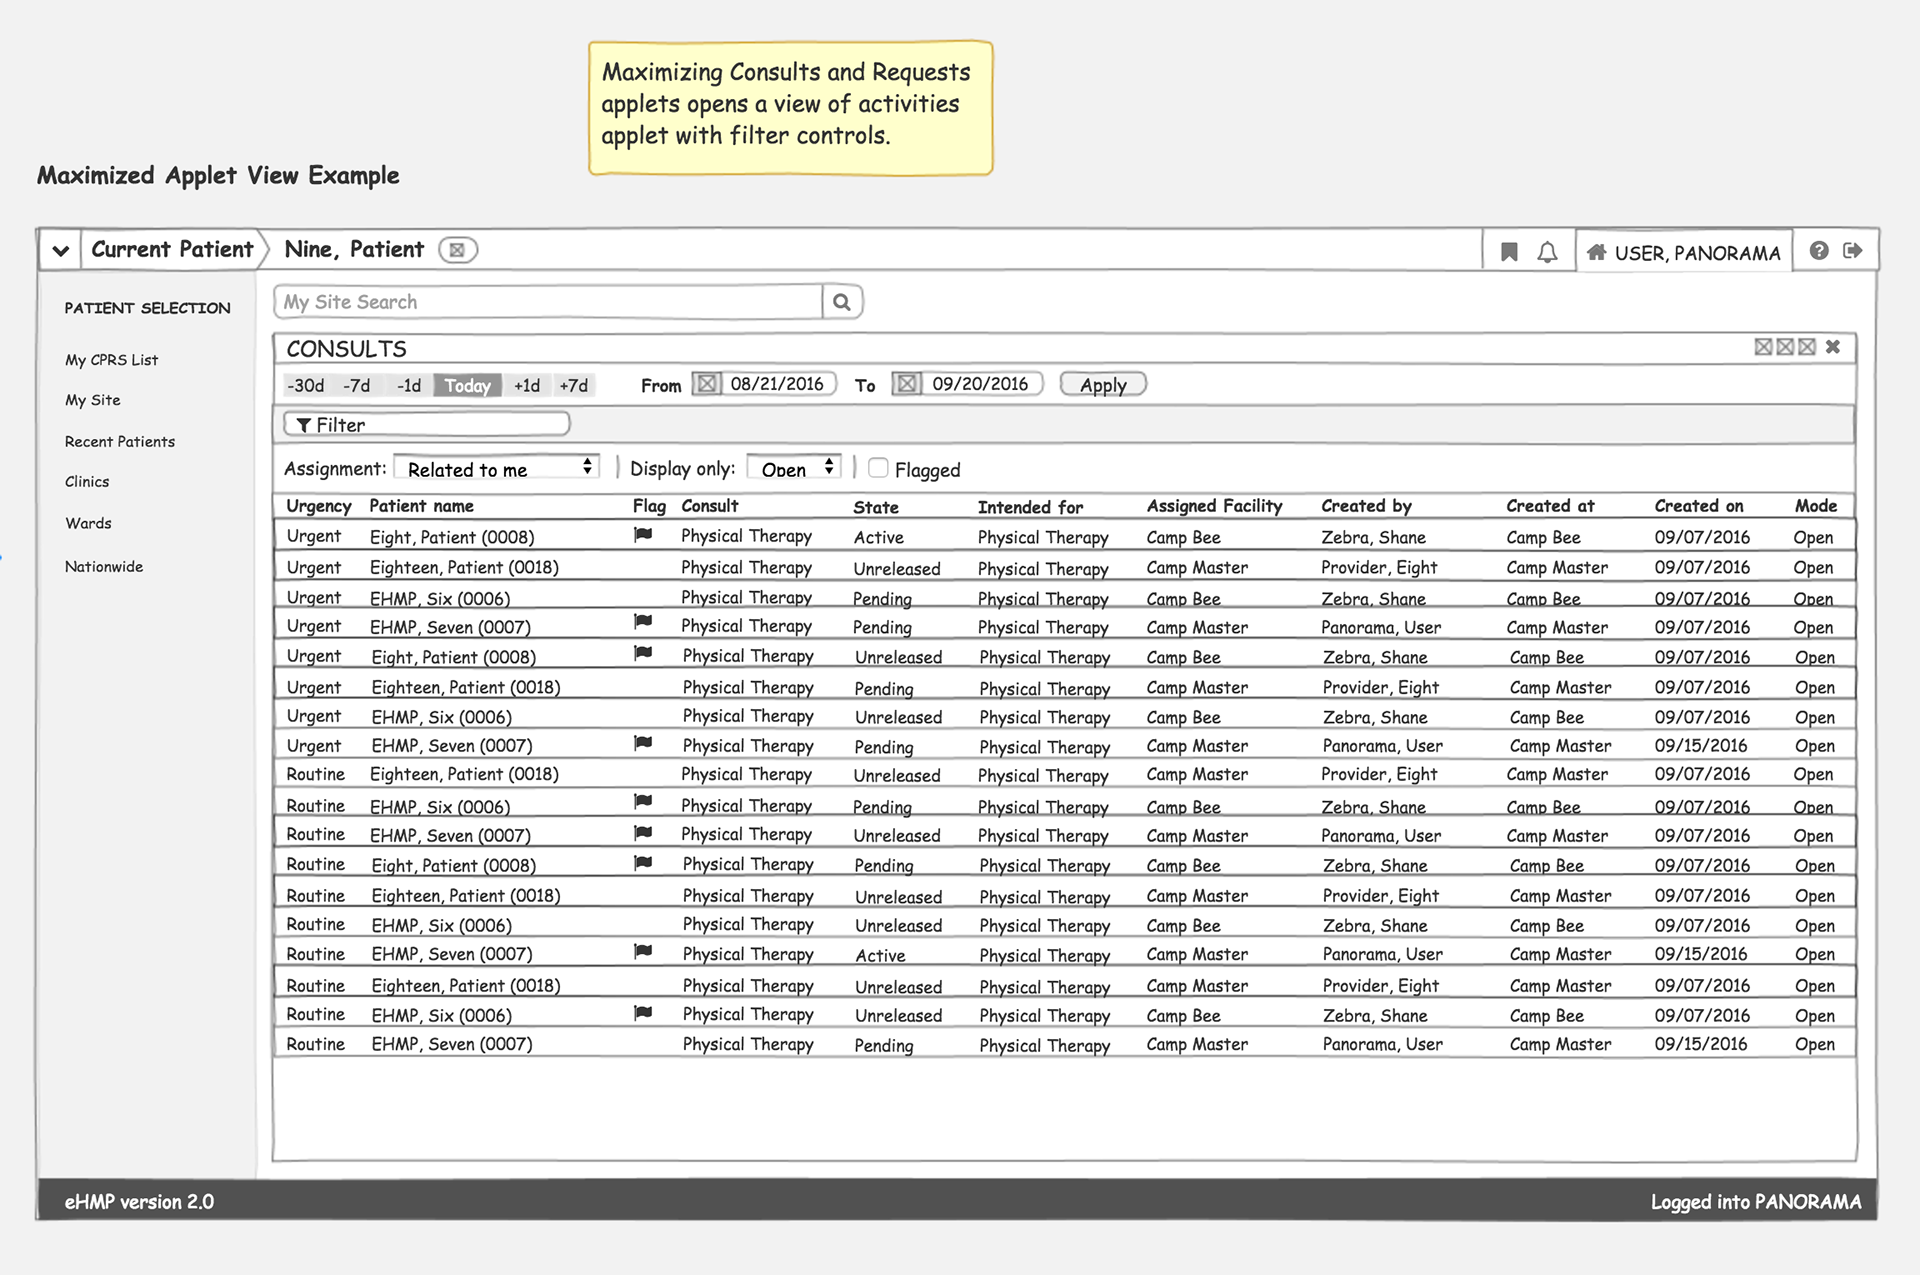Sort by Urgency column header
The height and width of the screenshot is (1275, 1920).
319,506
